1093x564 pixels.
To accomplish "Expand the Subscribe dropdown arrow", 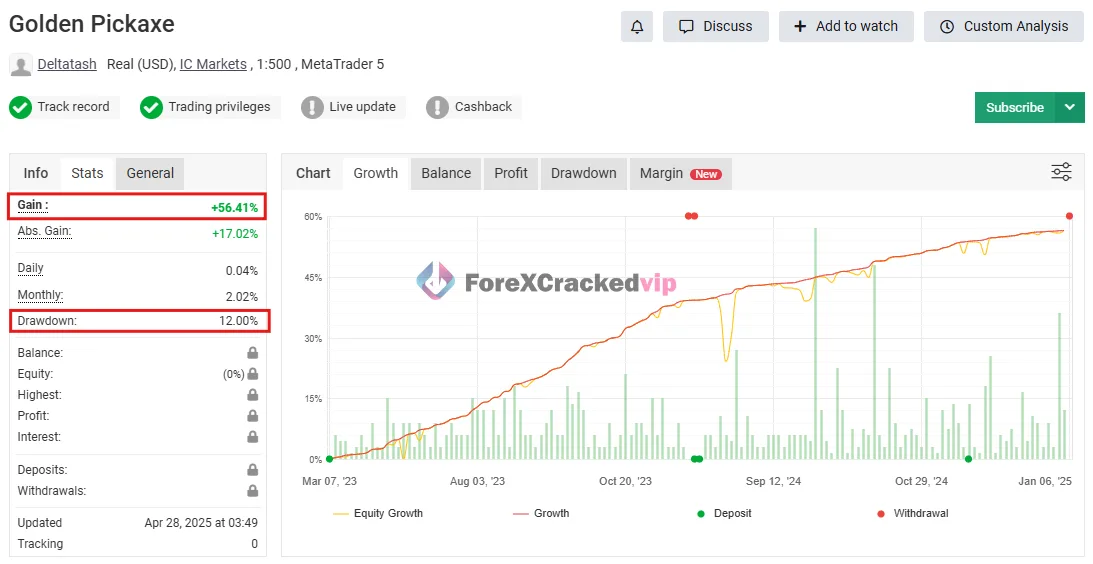I will coord(1070,107).
